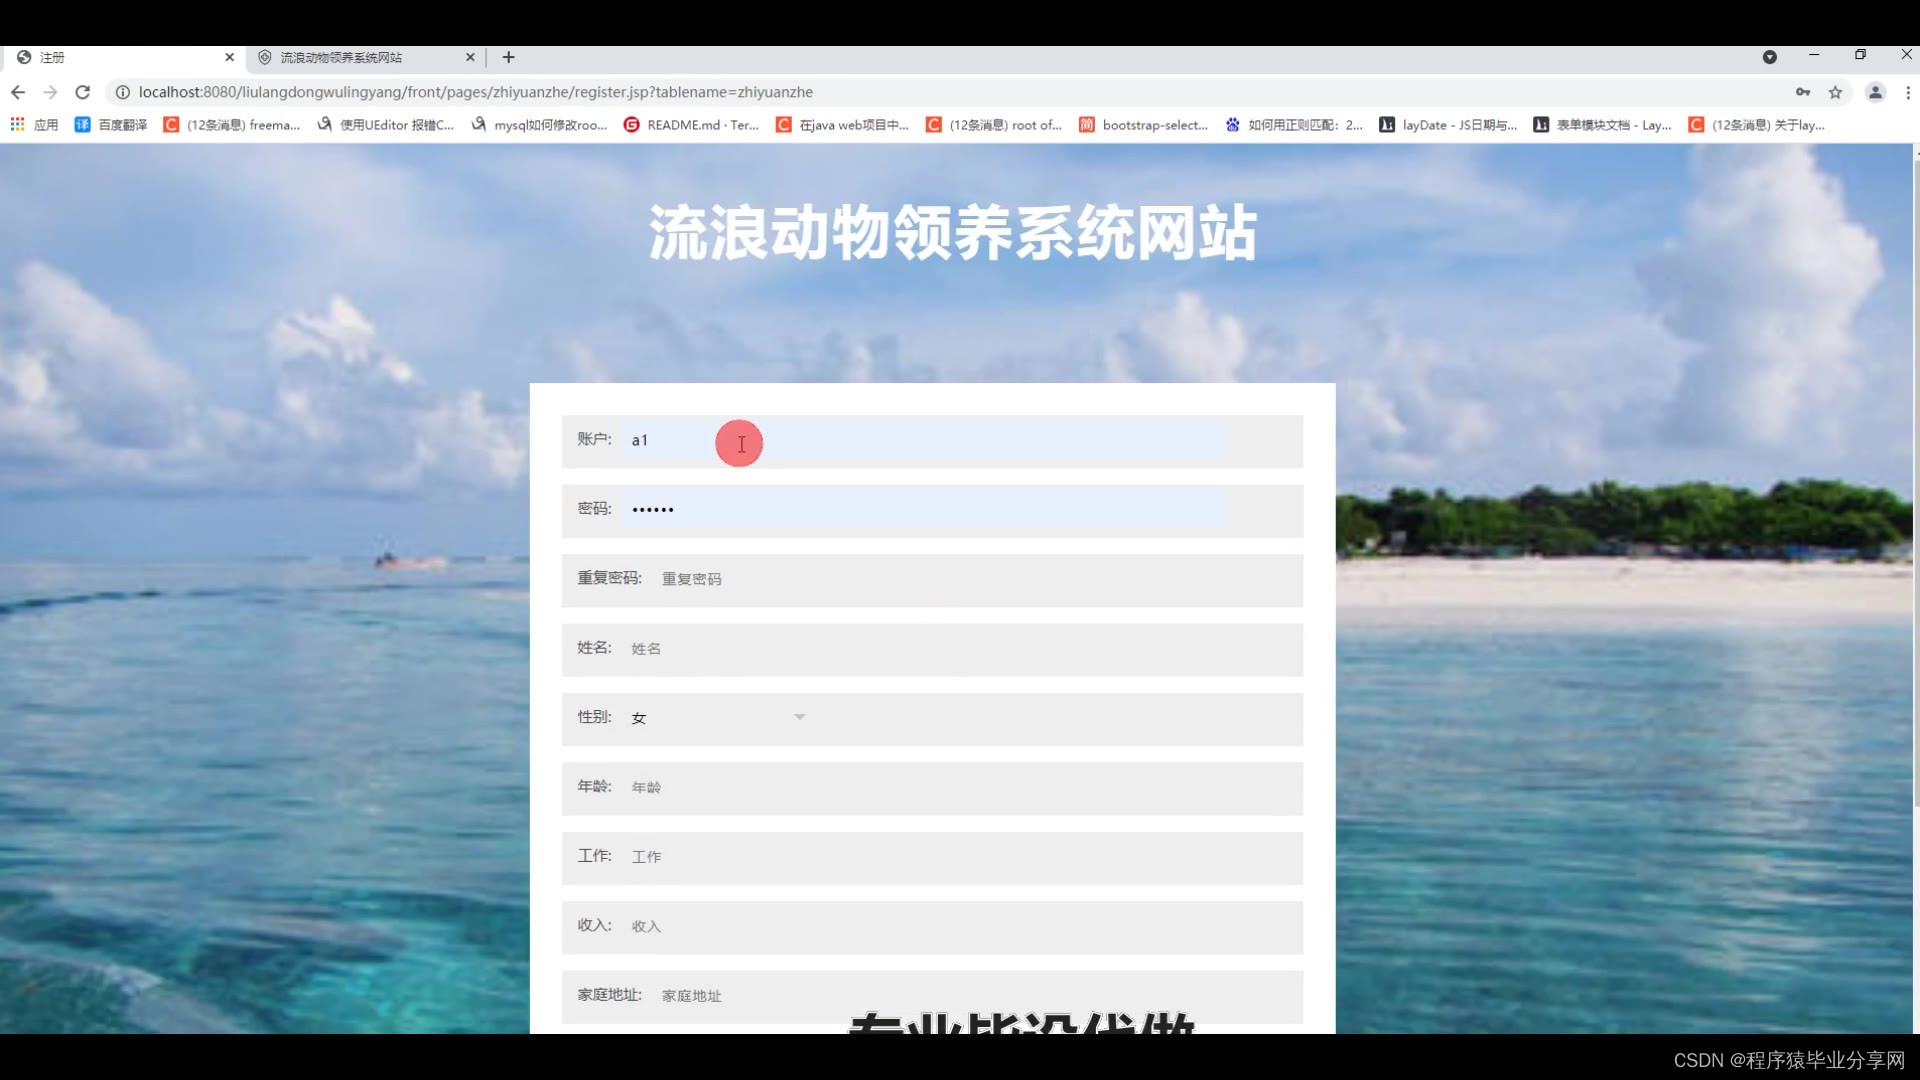1920x1080 pixels.
Task: Click the bookmark star icon
Action: point(1835,92)
